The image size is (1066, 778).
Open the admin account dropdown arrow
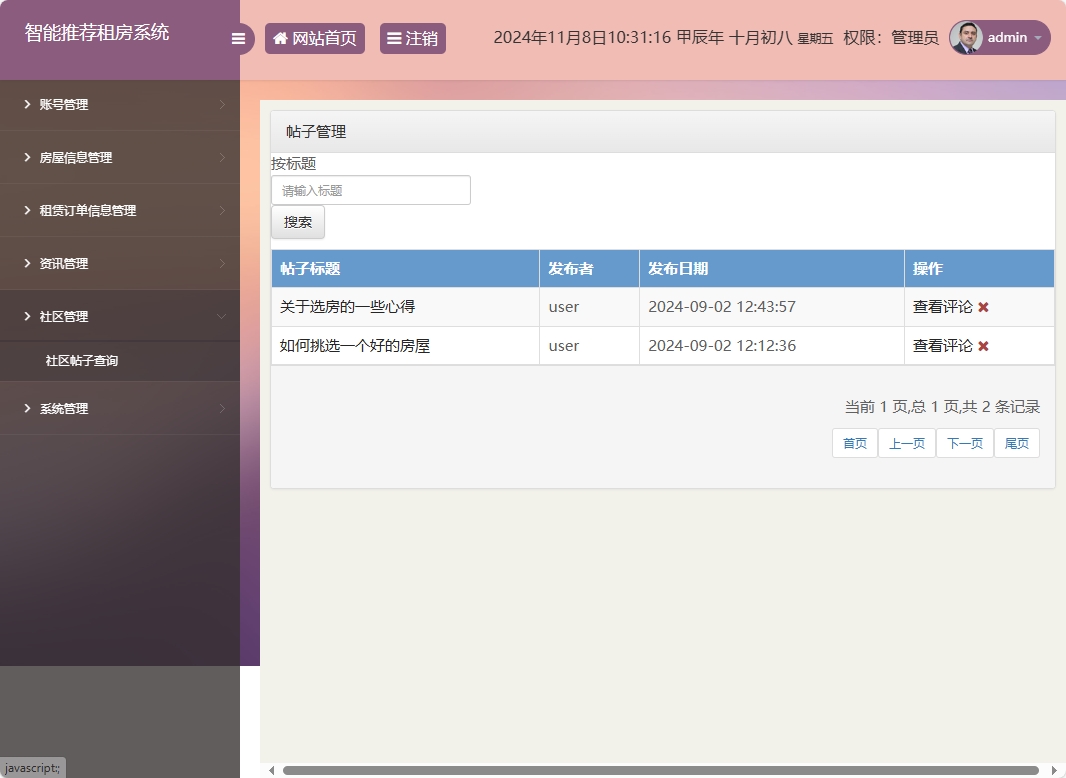tap(1035, 38)
